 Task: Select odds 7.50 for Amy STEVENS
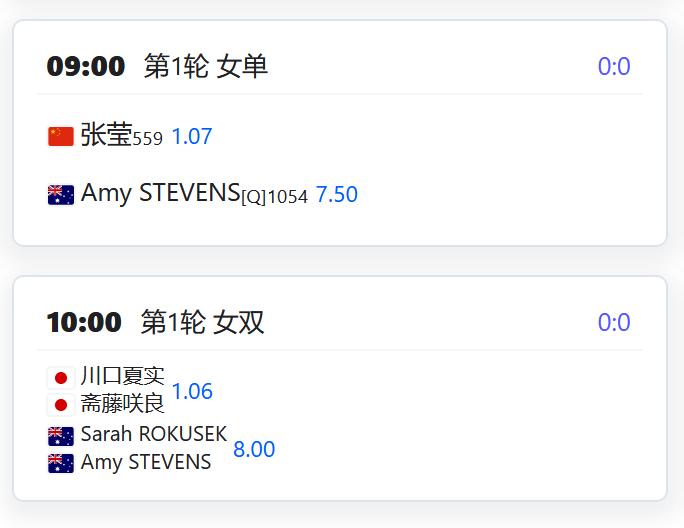pyautogui.click(x=337, y=194)
